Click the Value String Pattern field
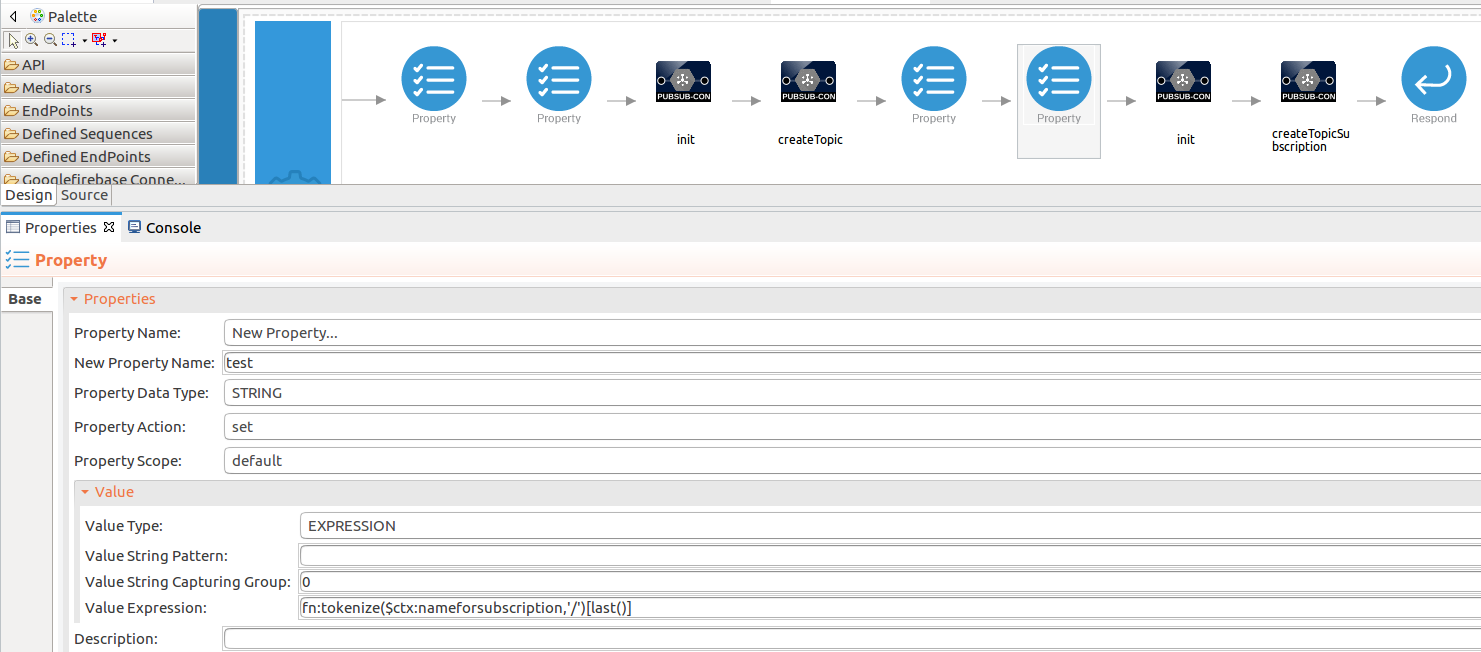Screen dimensions: 1481x652 click(x=890, y=556)
